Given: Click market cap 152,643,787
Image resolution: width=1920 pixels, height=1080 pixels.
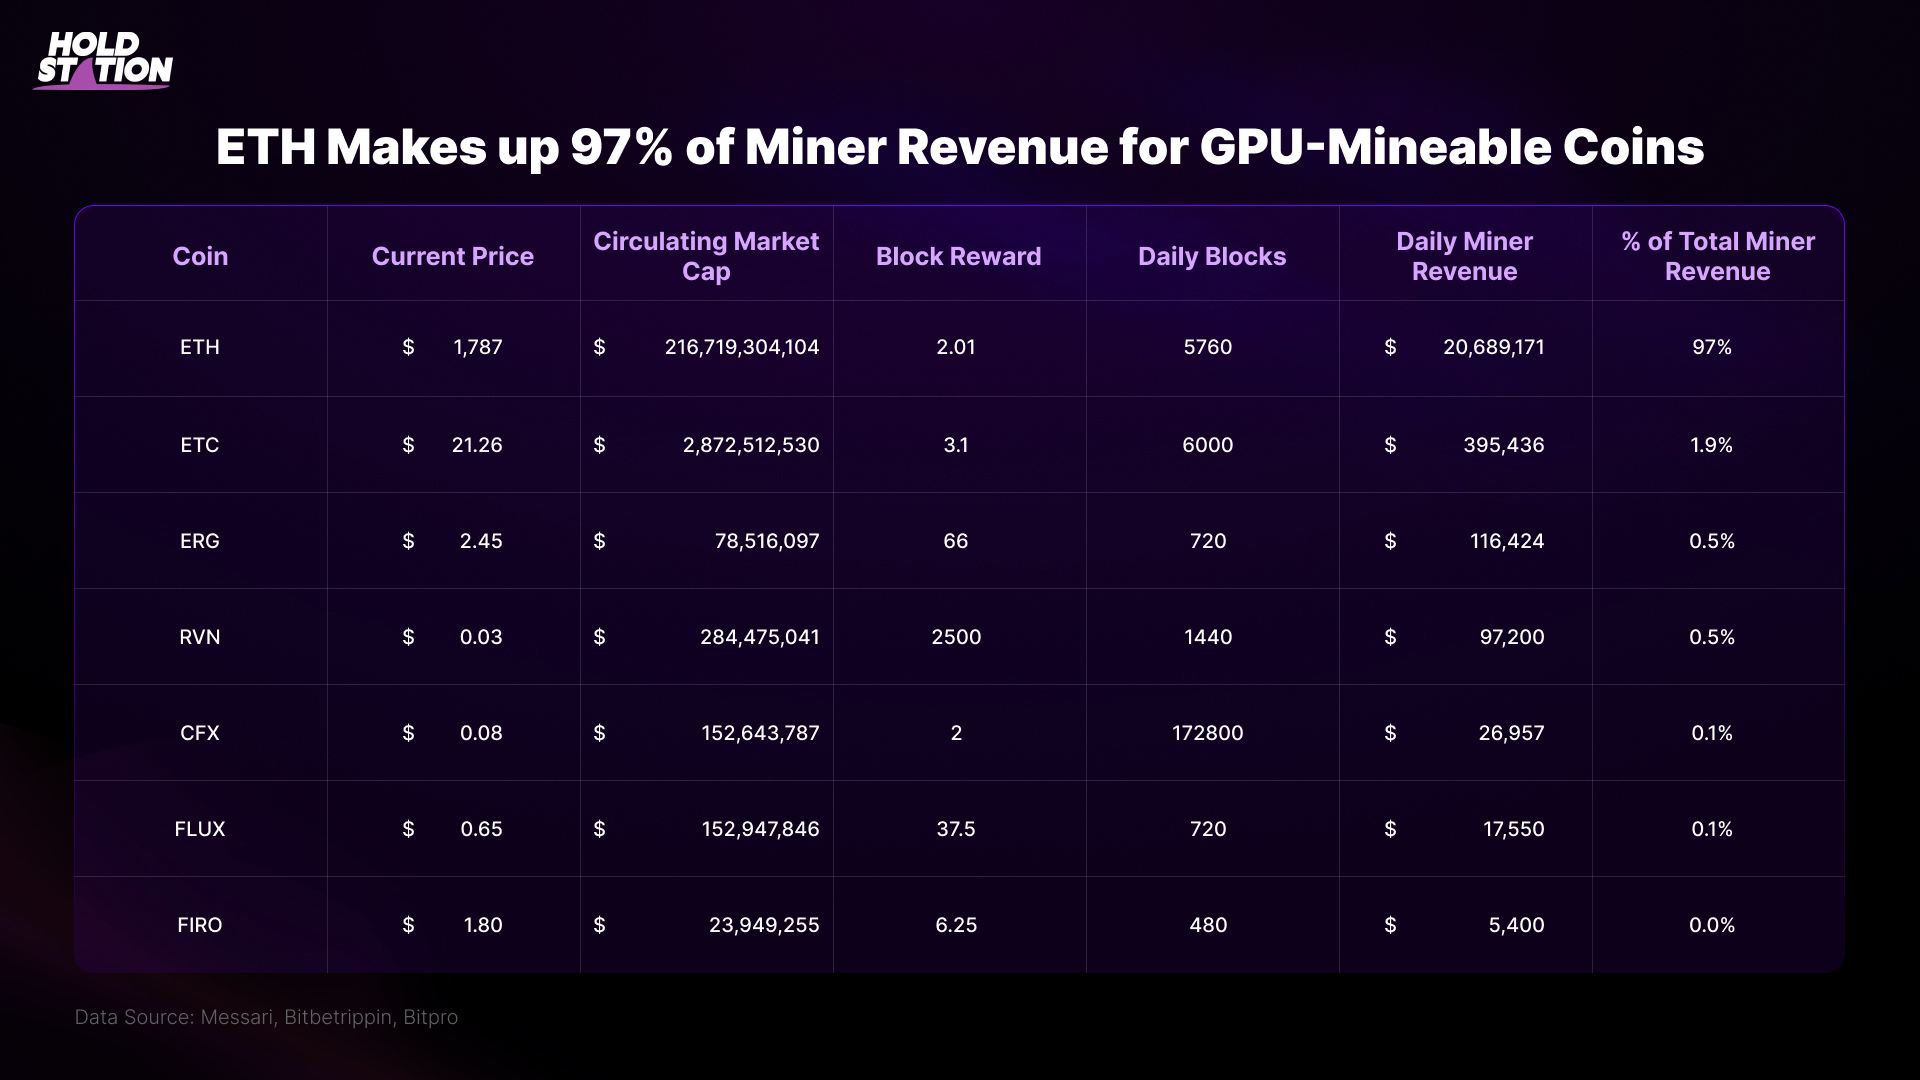Looking at the screenshot, I should [760, 733].
